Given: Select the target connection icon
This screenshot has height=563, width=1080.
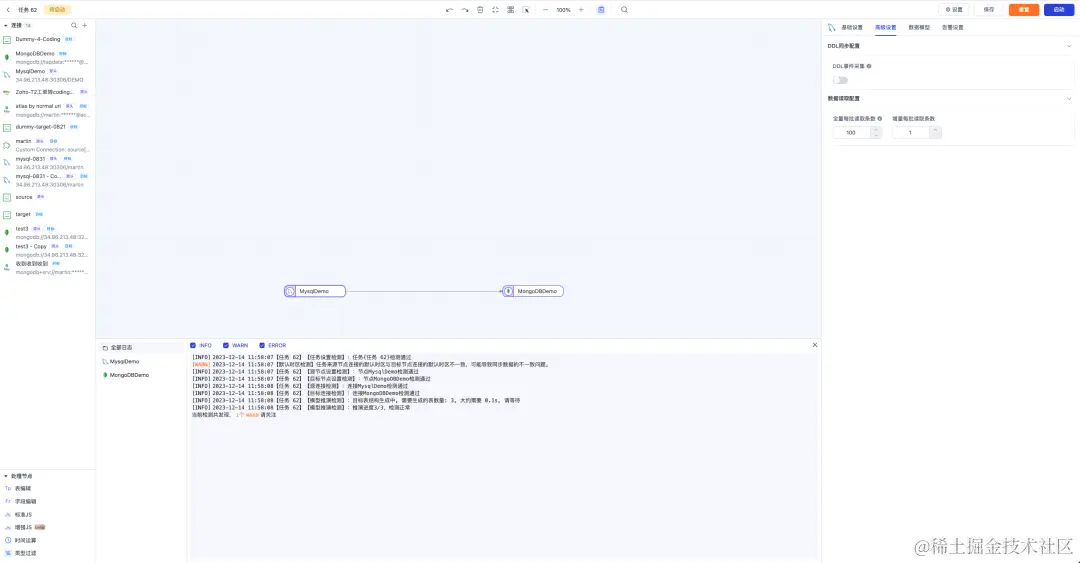Looking at the screenshot, I should (x=7, y=215).
